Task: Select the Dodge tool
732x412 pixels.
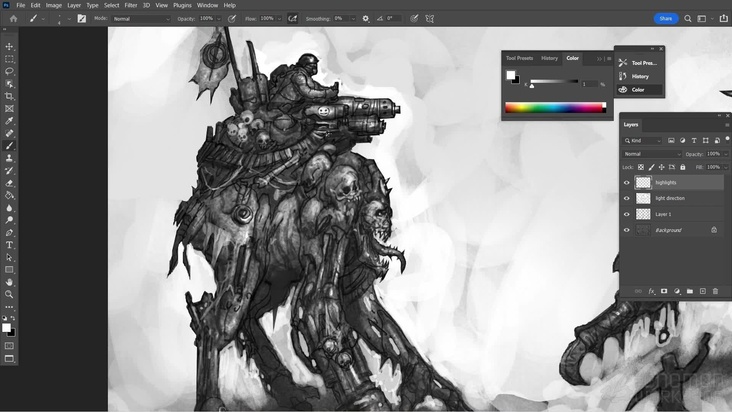Action: pyautogui.click(x=9, y=220)
